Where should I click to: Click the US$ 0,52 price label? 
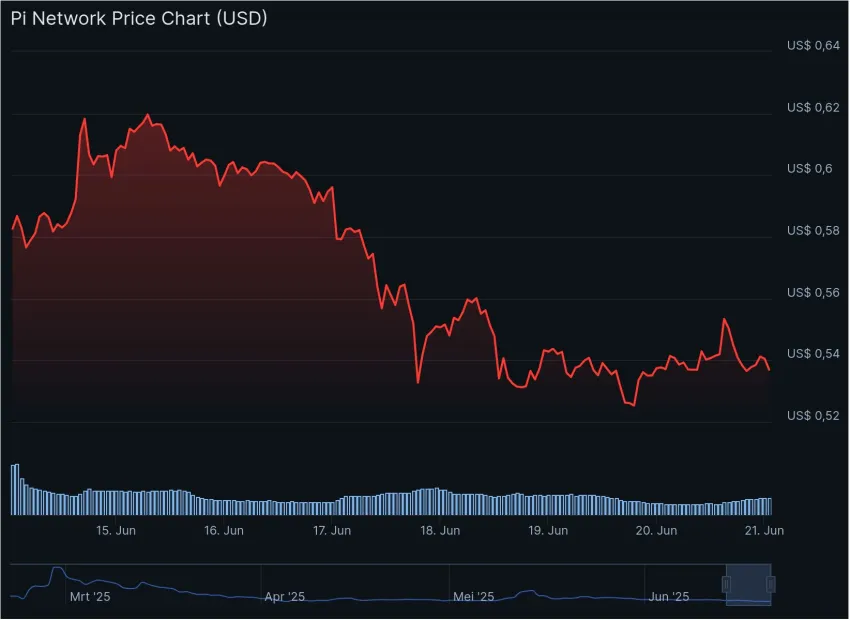pos(812,413)
